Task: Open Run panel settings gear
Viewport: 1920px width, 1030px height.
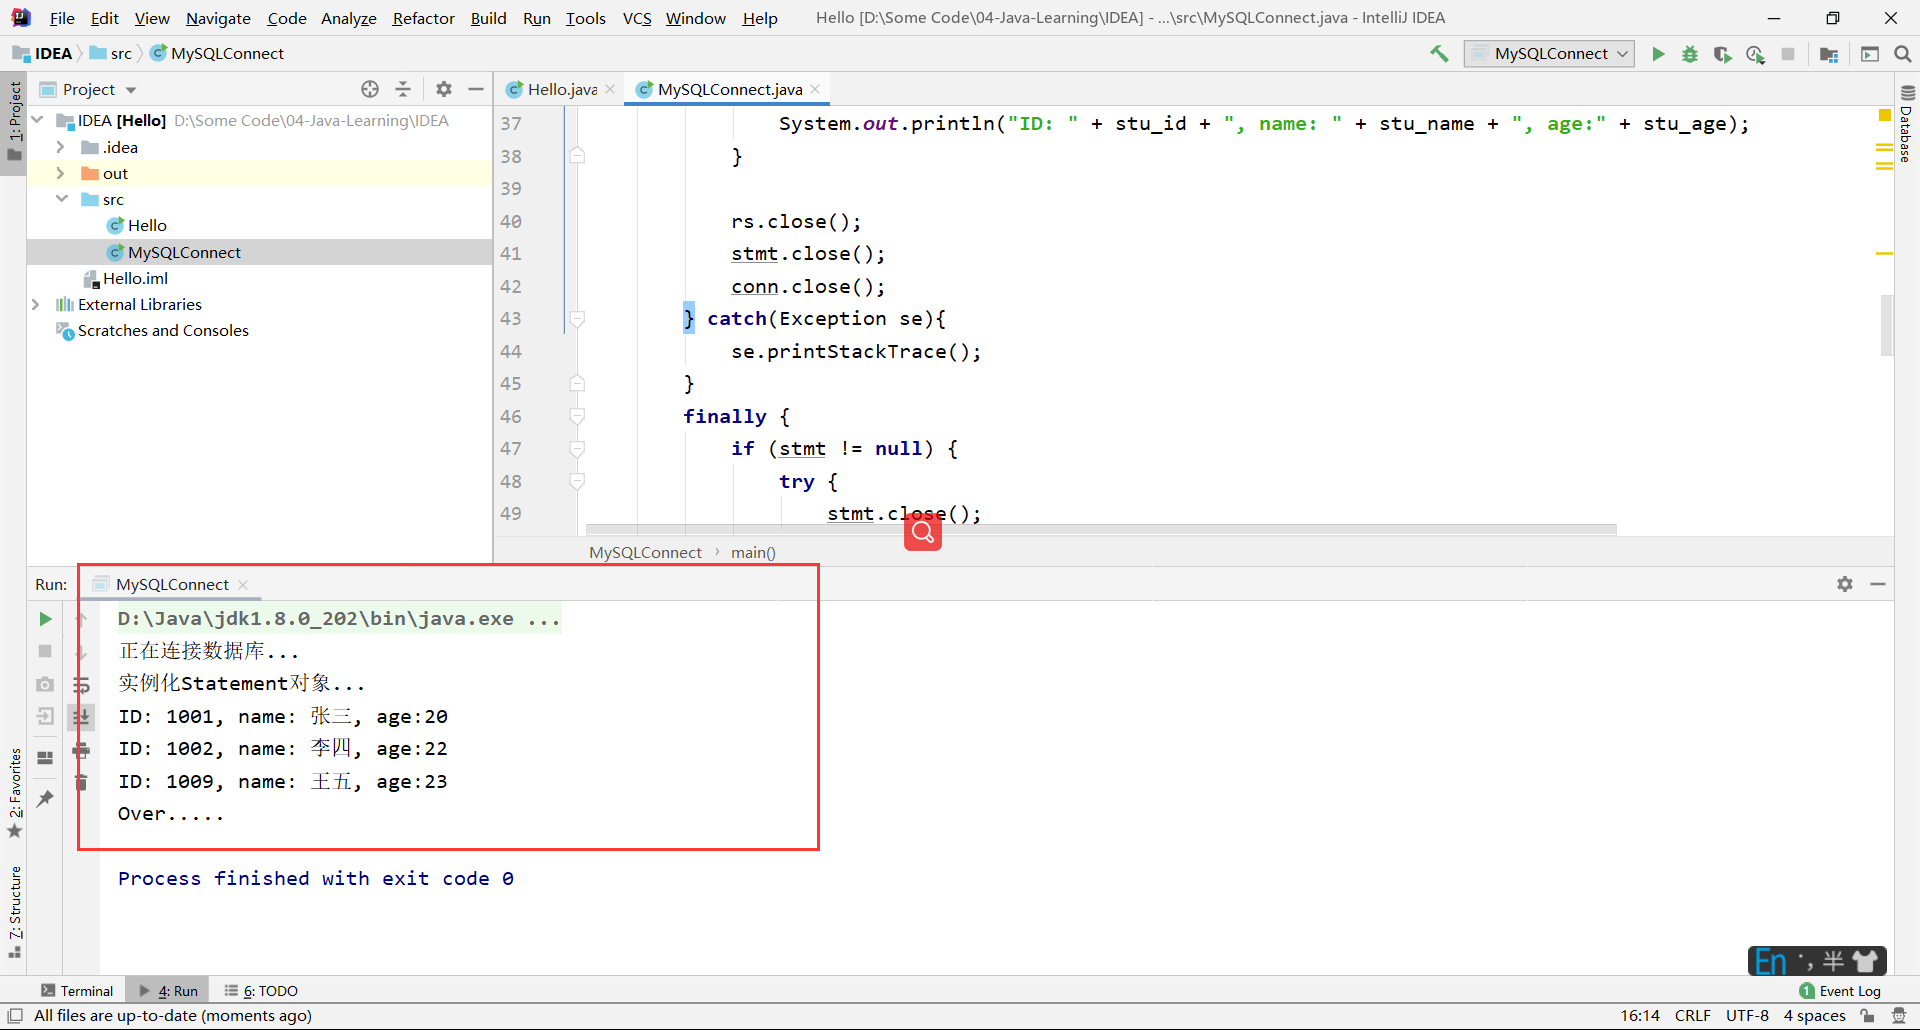Action: coord(1845,584)
